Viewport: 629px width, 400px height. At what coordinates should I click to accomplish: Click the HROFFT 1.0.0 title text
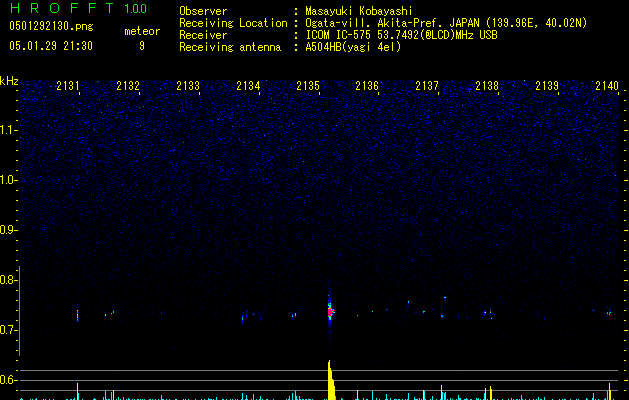(x=79, y=8)
